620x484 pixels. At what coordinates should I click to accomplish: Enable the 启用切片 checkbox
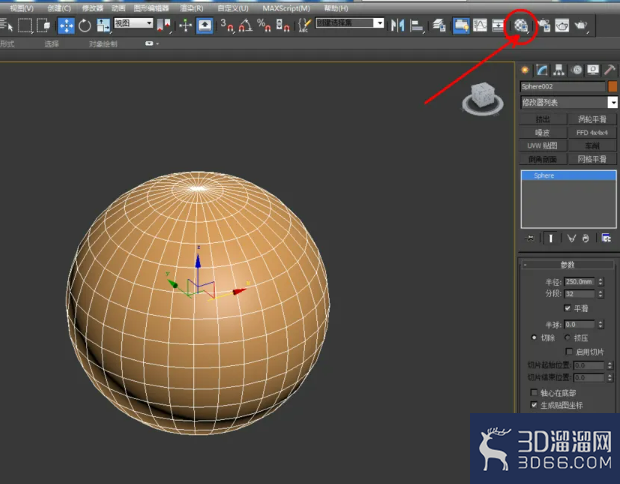pyautogui.click(x=569, y=352)
